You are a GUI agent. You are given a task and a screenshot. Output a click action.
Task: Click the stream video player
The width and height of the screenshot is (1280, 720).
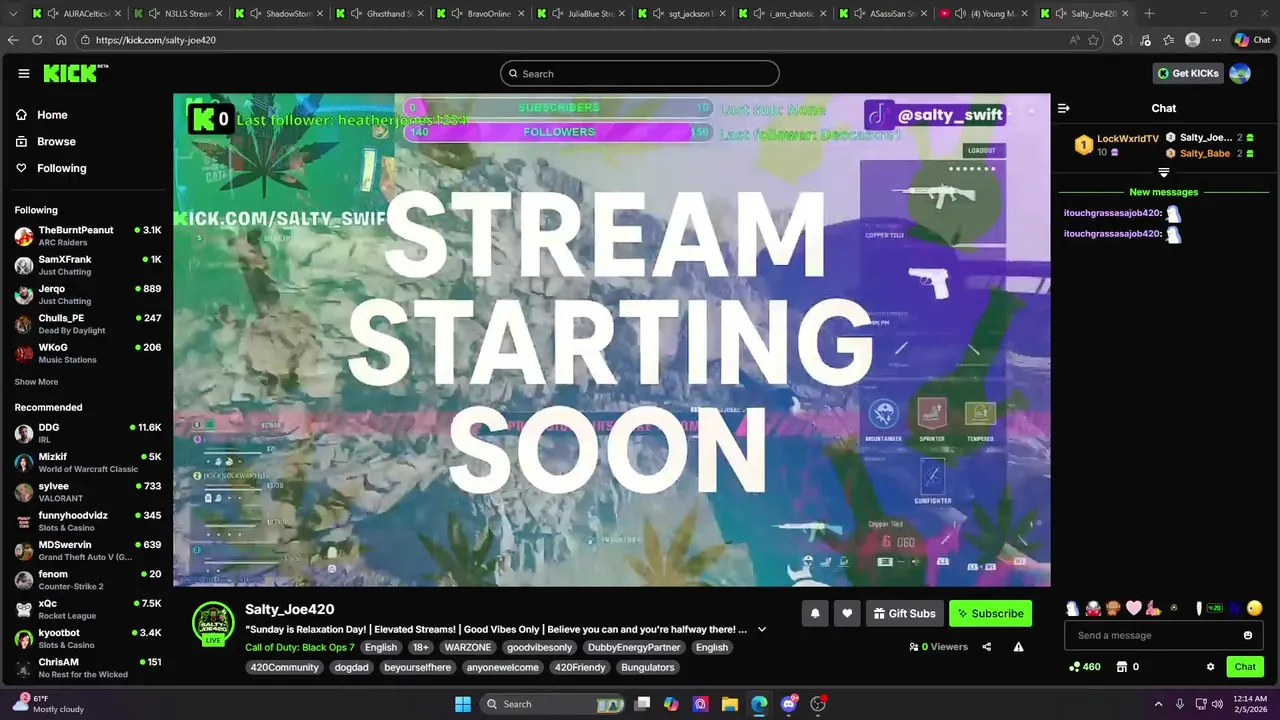(x=612, y=340)
